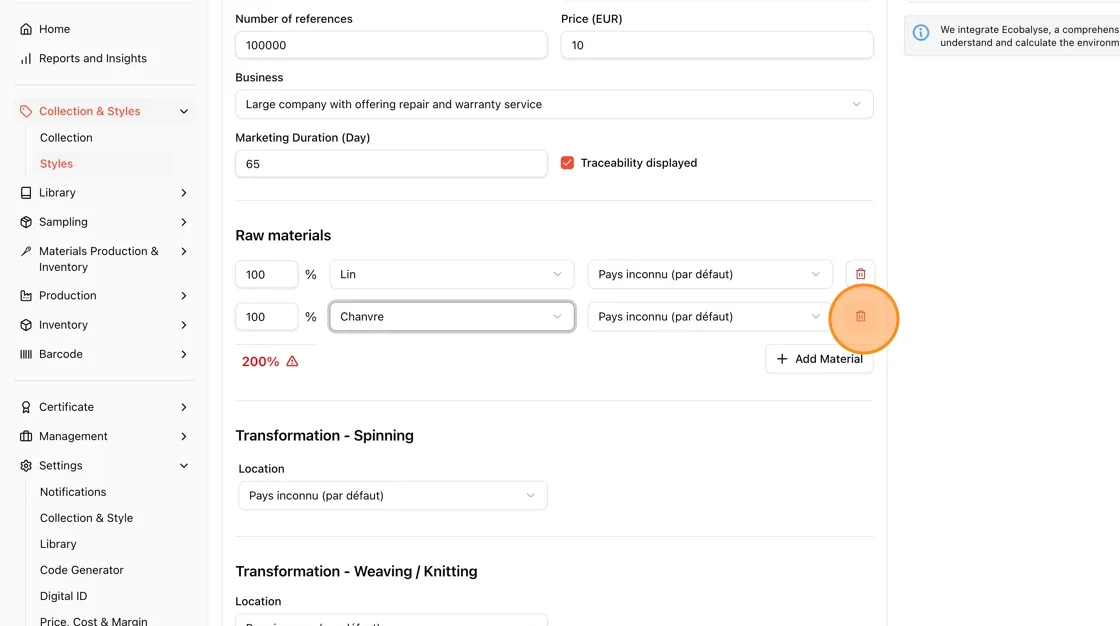This screenshot has height=626, width=1120.
Task: Click the Settings gear icon
Action: coord(26,466)
